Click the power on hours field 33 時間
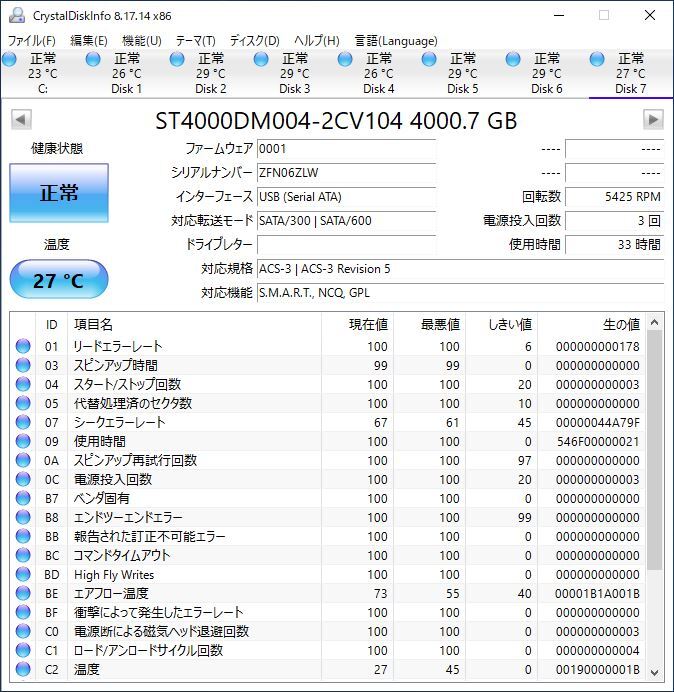This screenshot has width=674, height=692. coord(614,244)
